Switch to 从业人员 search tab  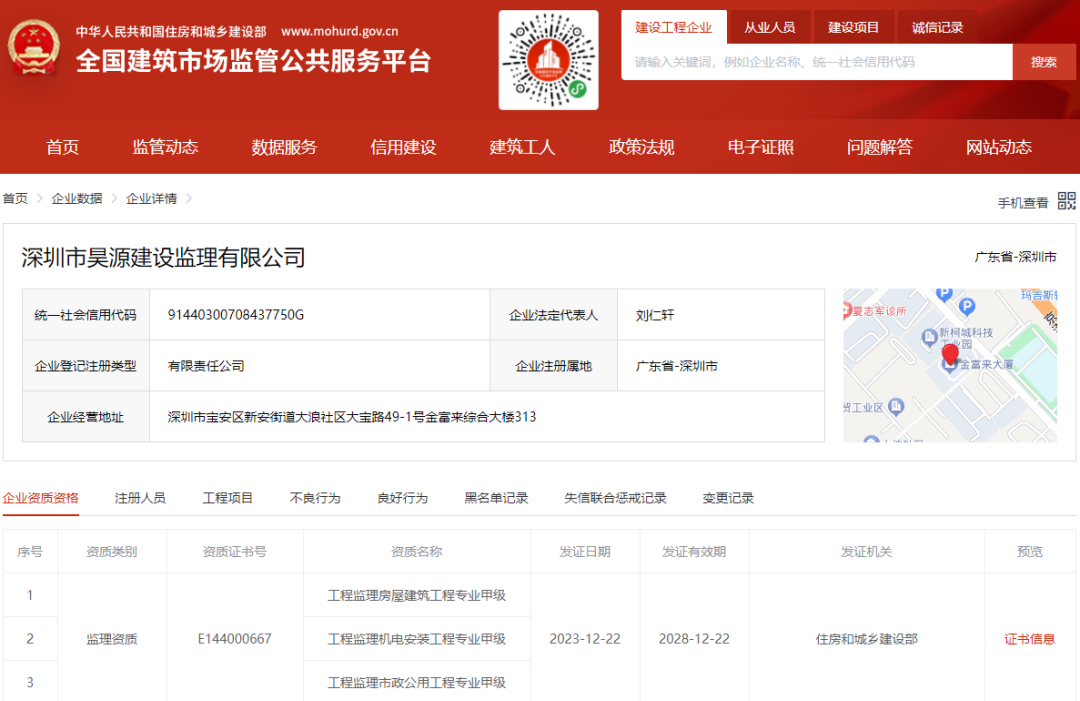770,26
